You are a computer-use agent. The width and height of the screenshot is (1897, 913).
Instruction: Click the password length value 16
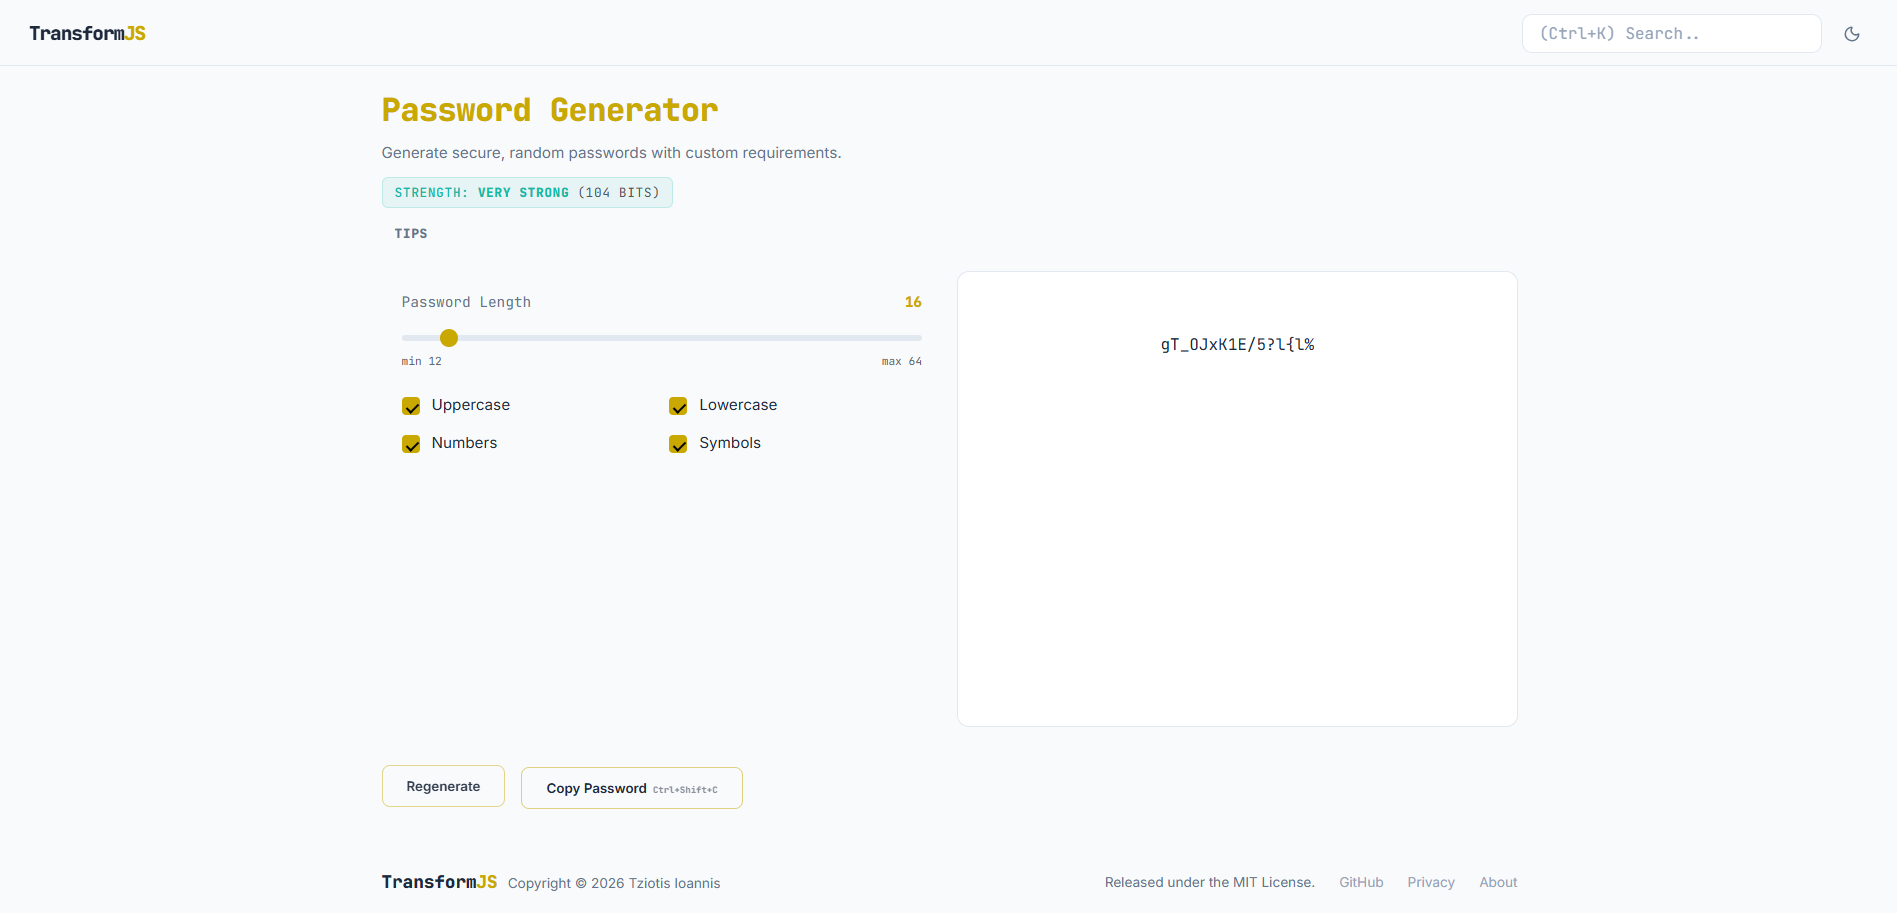(913, 302)
